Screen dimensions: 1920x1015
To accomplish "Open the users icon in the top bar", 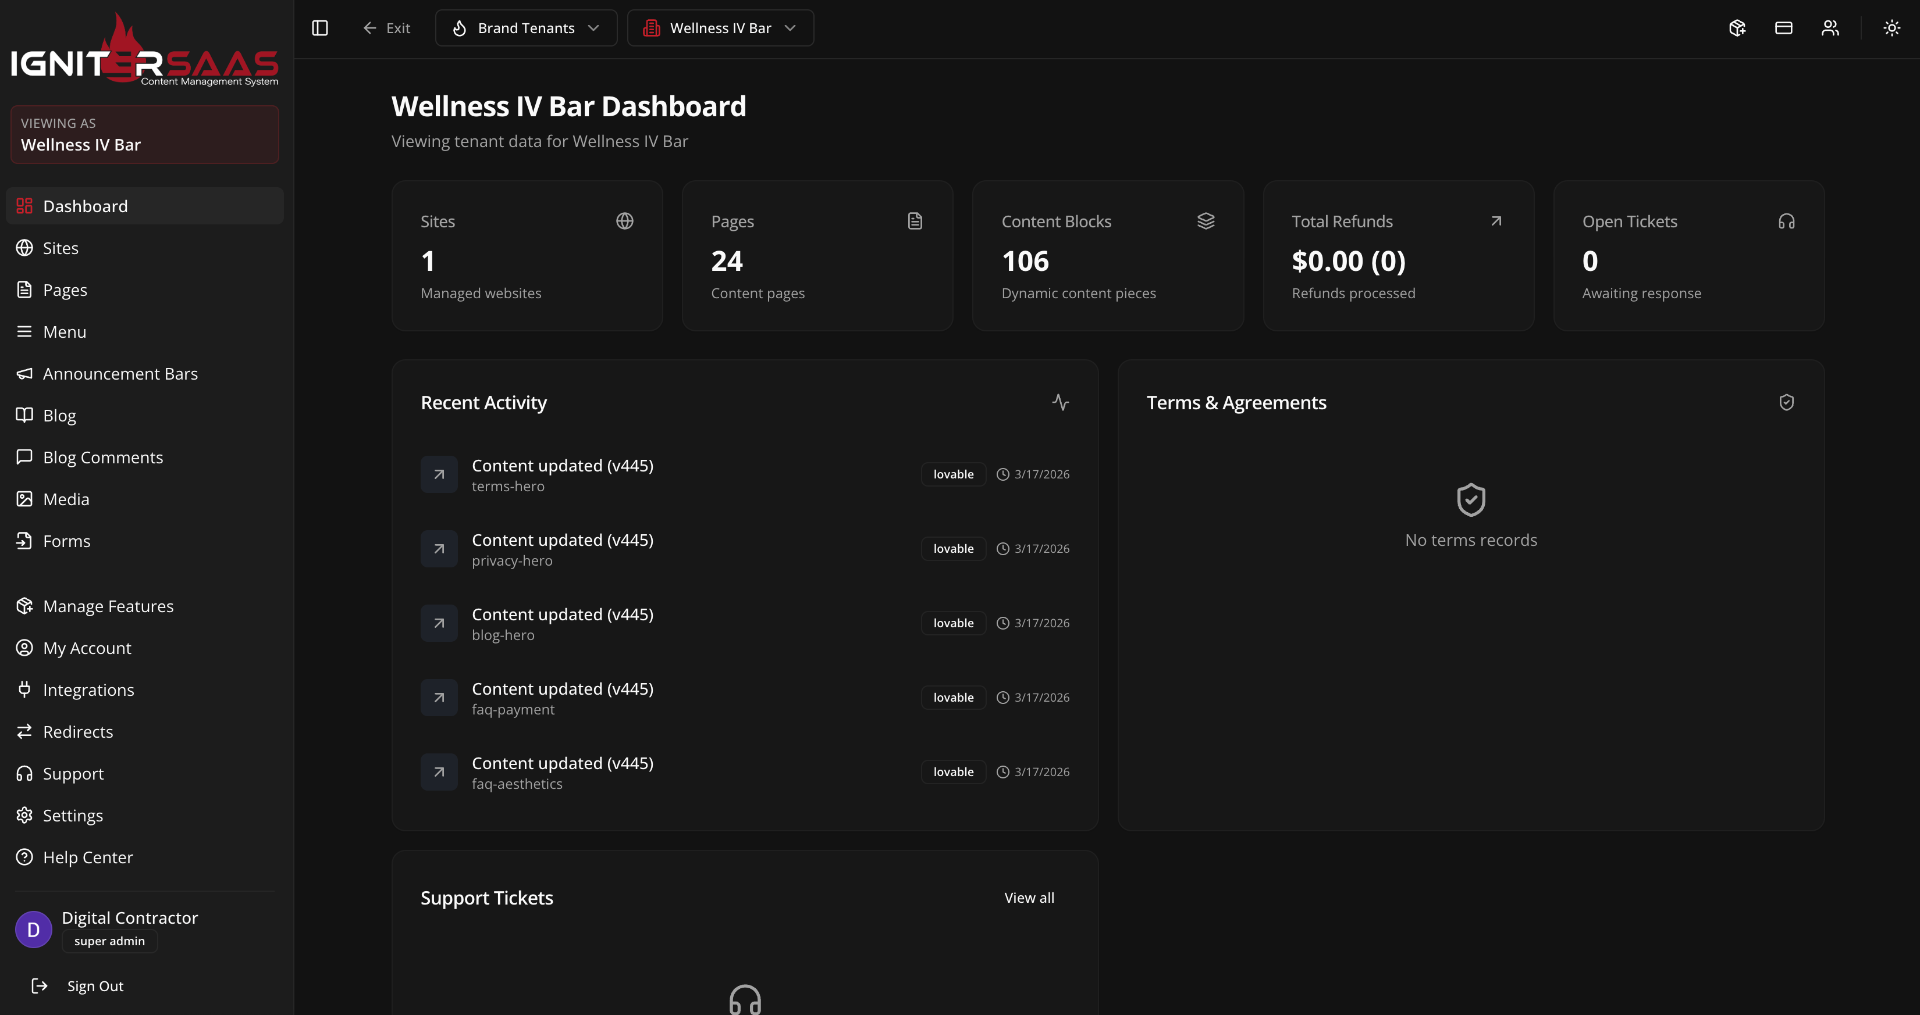I will (1830, 28).
